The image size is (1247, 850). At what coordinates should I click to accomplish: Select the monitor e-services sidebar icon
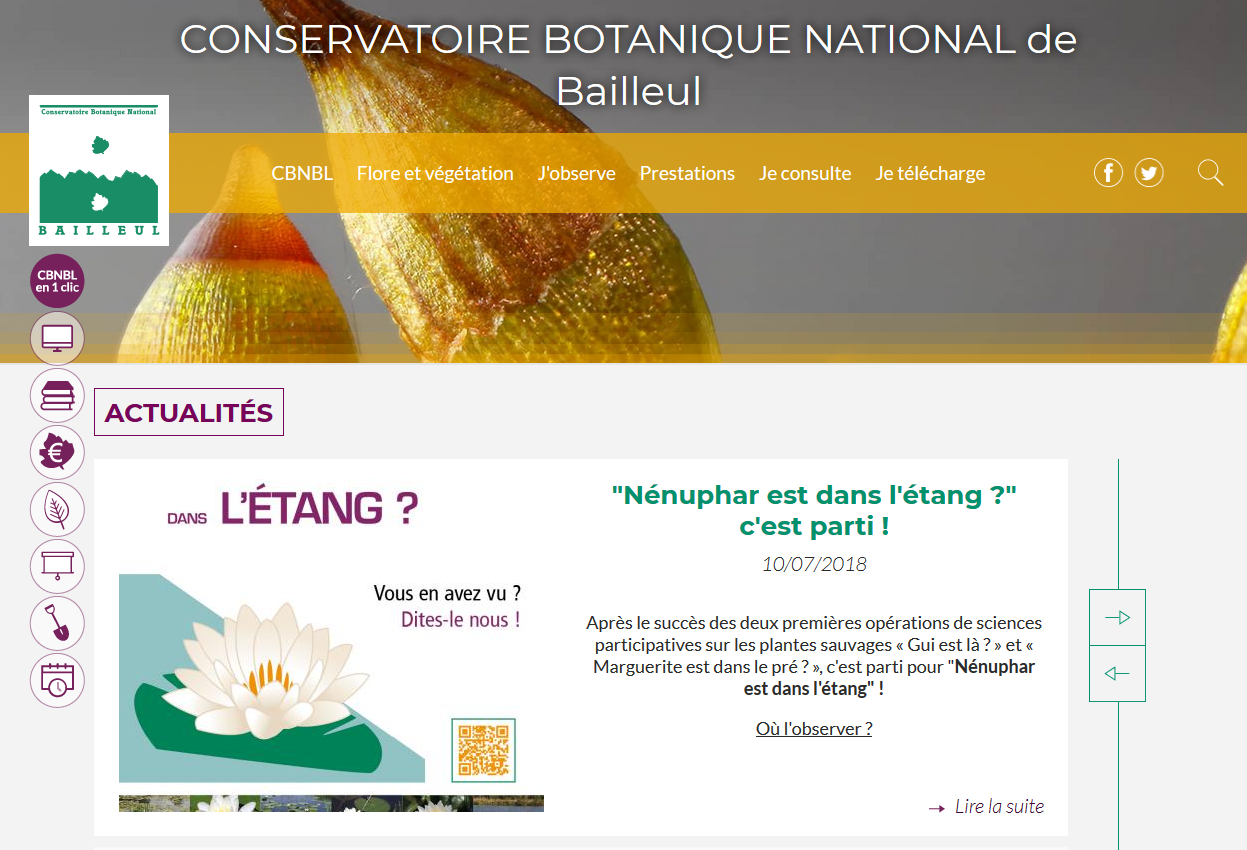(x=57, y=337)
